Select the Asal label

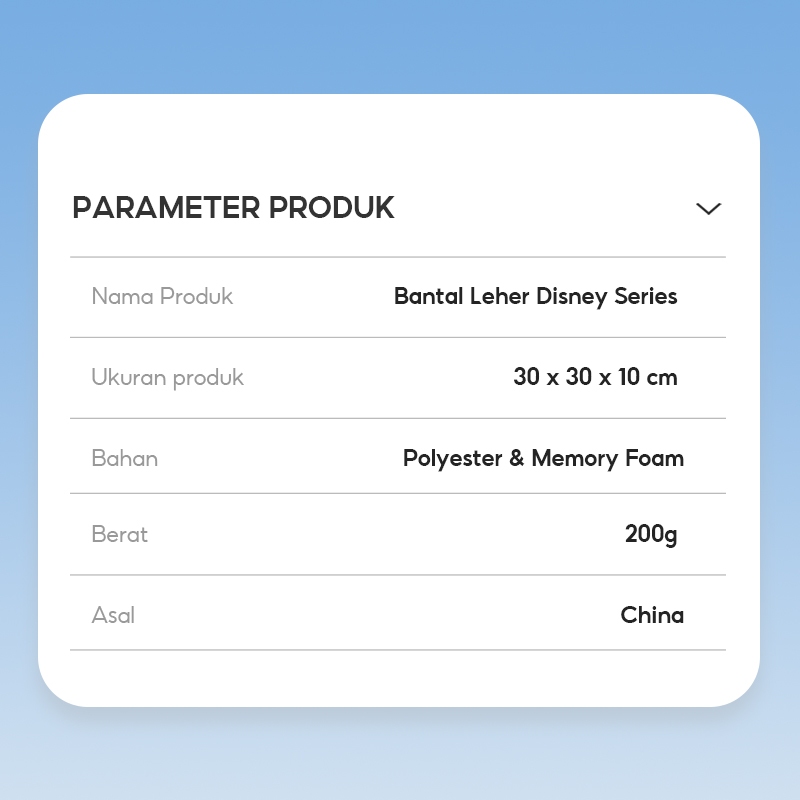(x=113, y=615)
